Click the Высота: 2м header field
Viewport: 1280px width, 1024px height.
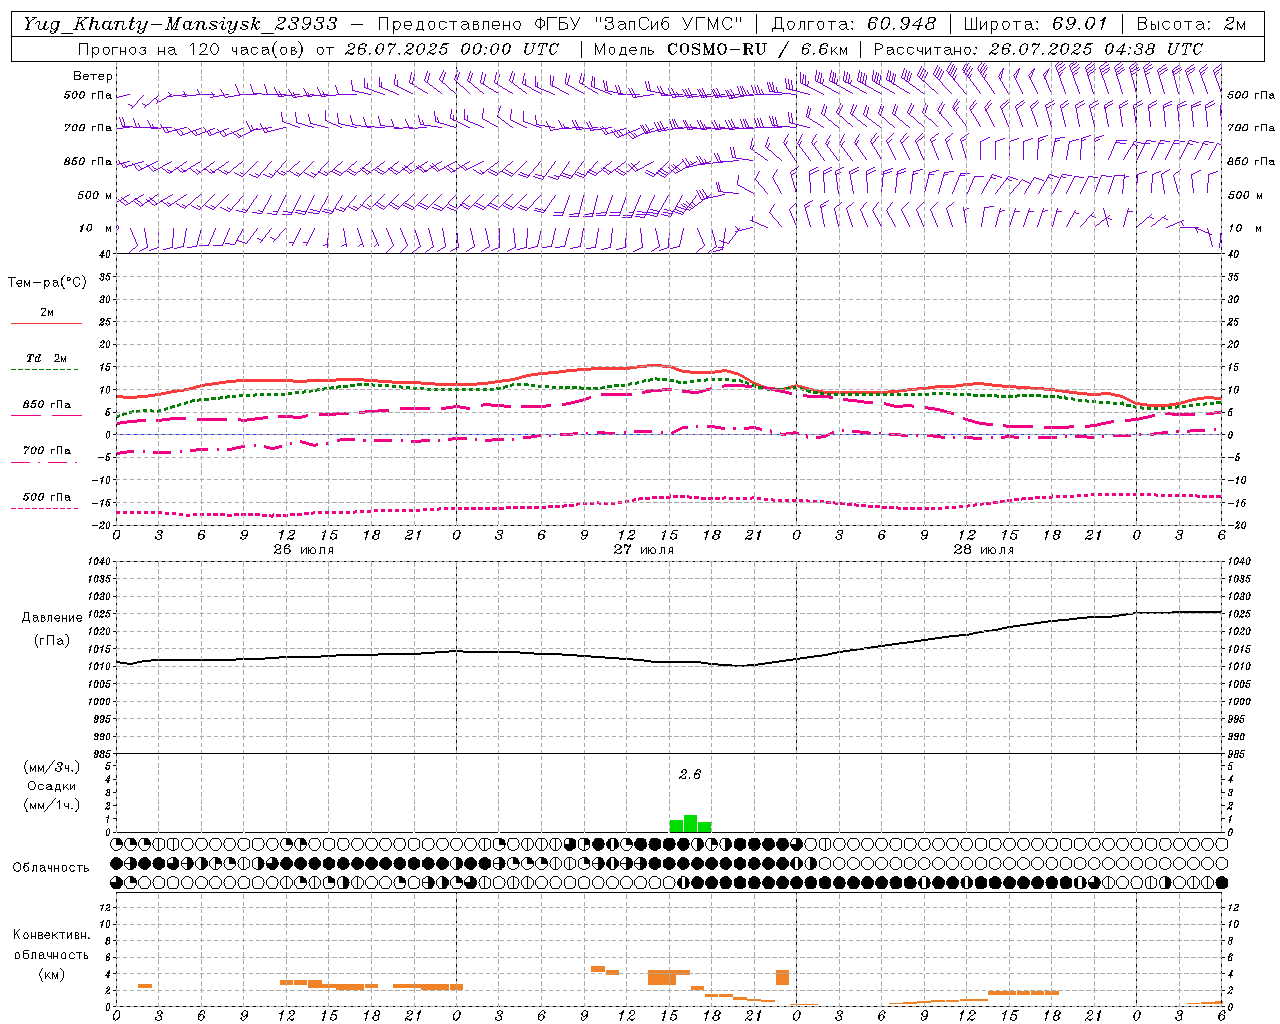(x=1191, y=24)
